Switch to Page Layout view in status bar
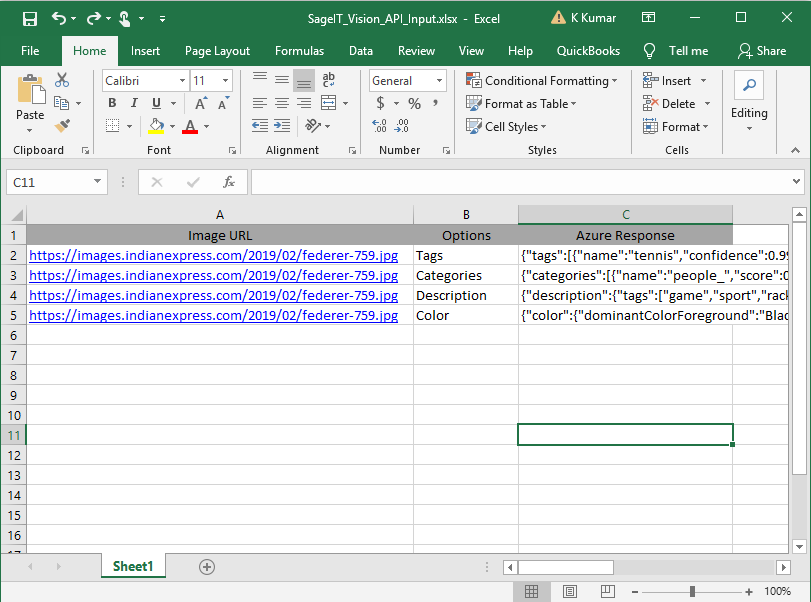The width and height of the screenshot is (811, 602). tap(567, 591)
